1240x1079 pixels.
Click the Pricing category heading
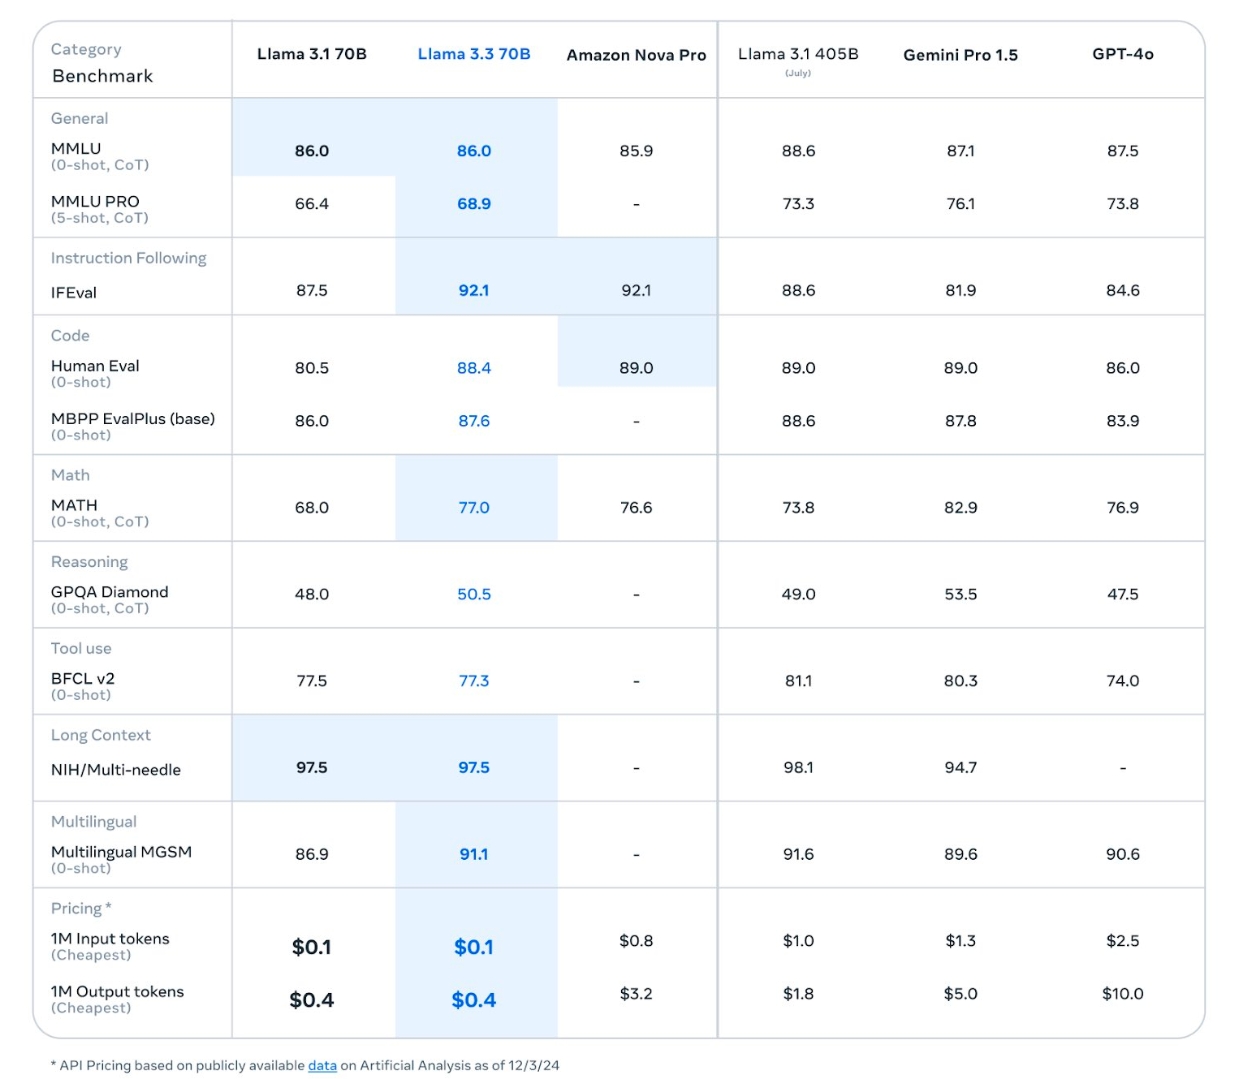[x=77, y=908]
